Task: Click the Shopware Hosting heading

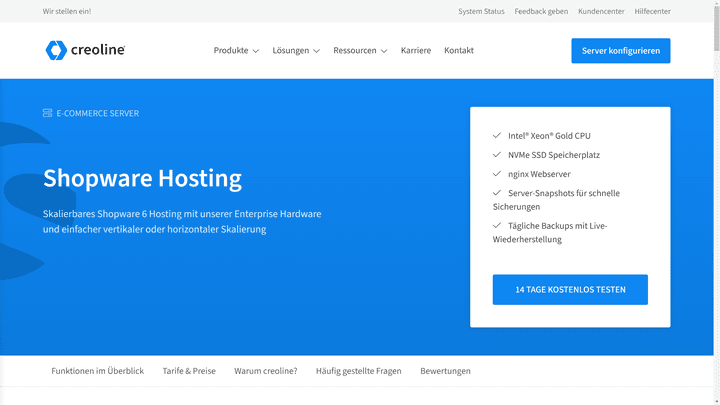Action: coord(142,178)
